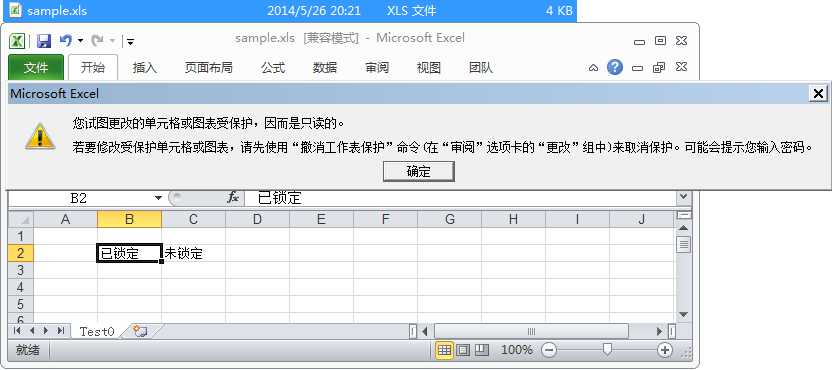Open the 页面布局 ribbon tab
The image size is (832, 370).
(208, 68)
